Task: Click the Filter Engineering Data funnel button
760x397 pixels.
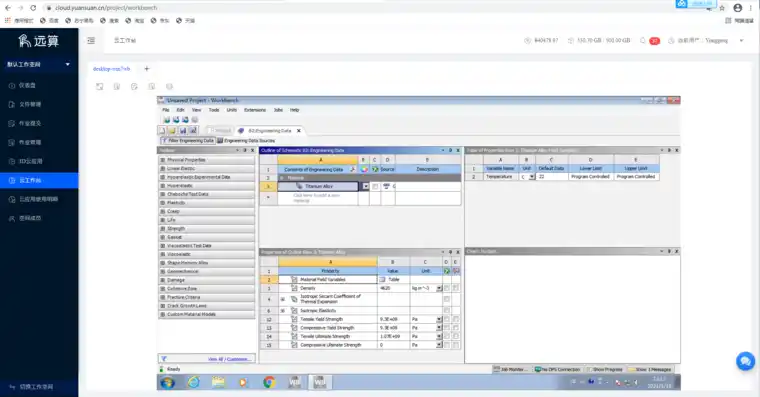Action: (x=188, y=141)
